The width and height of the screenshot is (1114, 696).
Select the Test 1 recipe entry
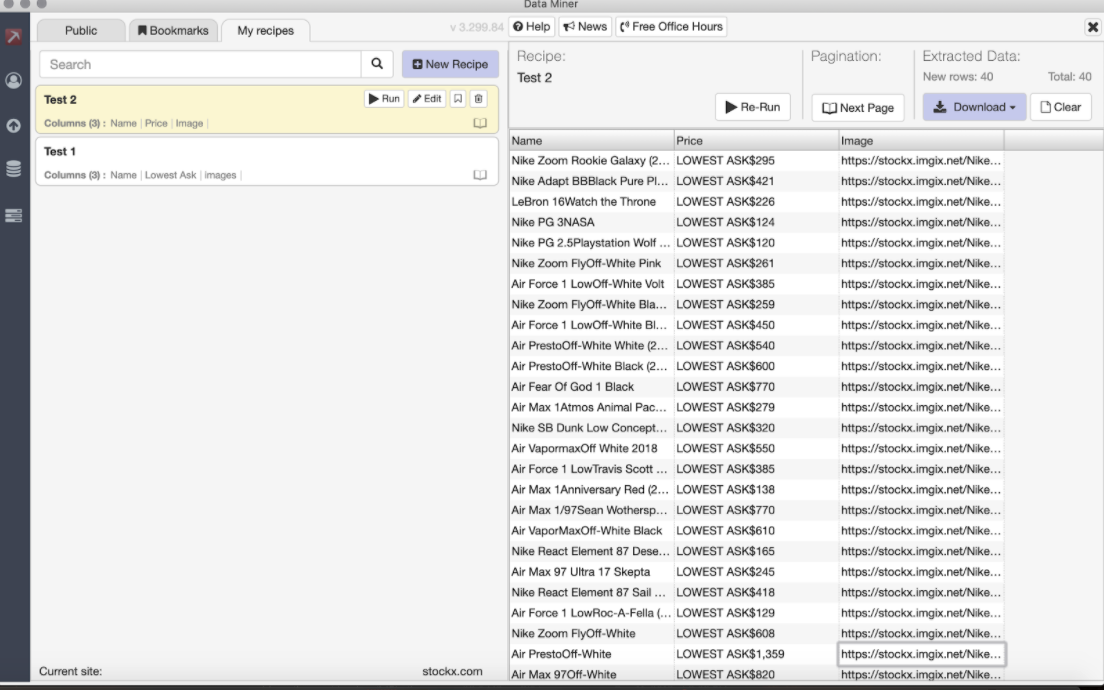(x=200, y=160)
